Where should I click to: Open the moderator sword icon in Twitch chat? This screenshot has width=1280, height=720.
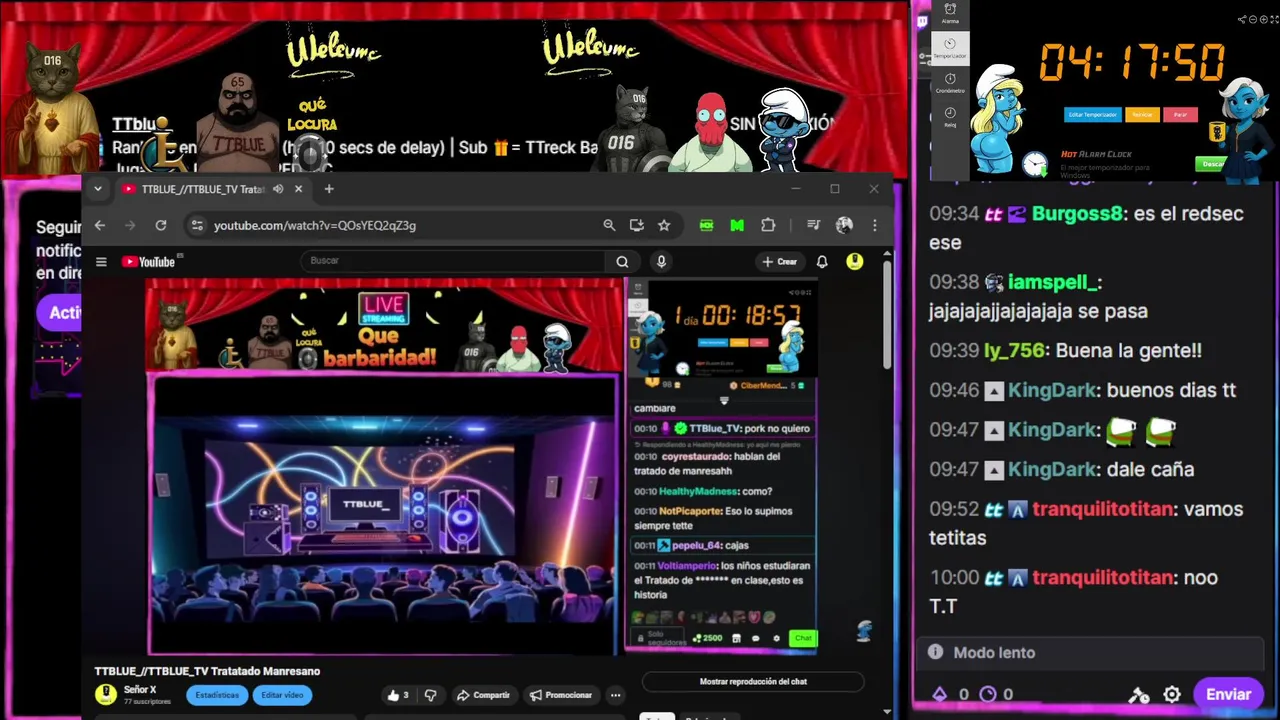pyautogui.click(x=1139, y=694)
